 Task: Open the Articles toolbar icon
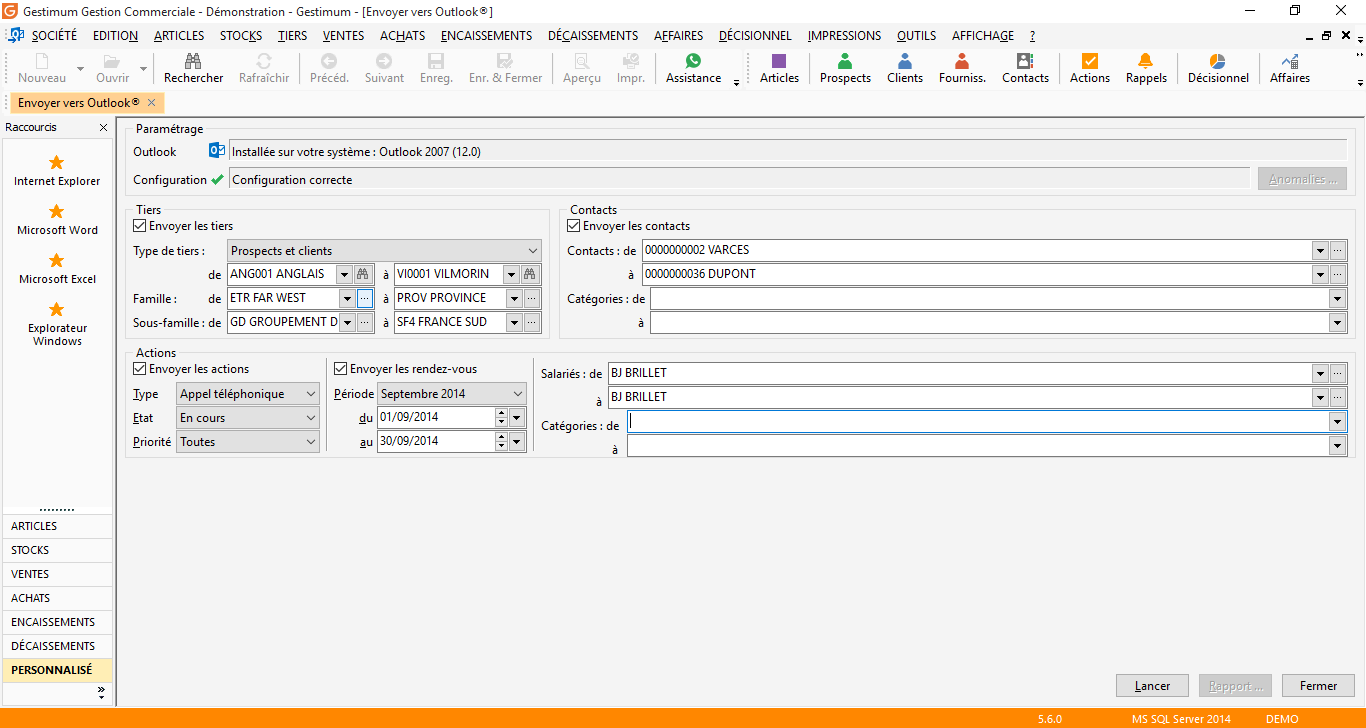(779, 61)
